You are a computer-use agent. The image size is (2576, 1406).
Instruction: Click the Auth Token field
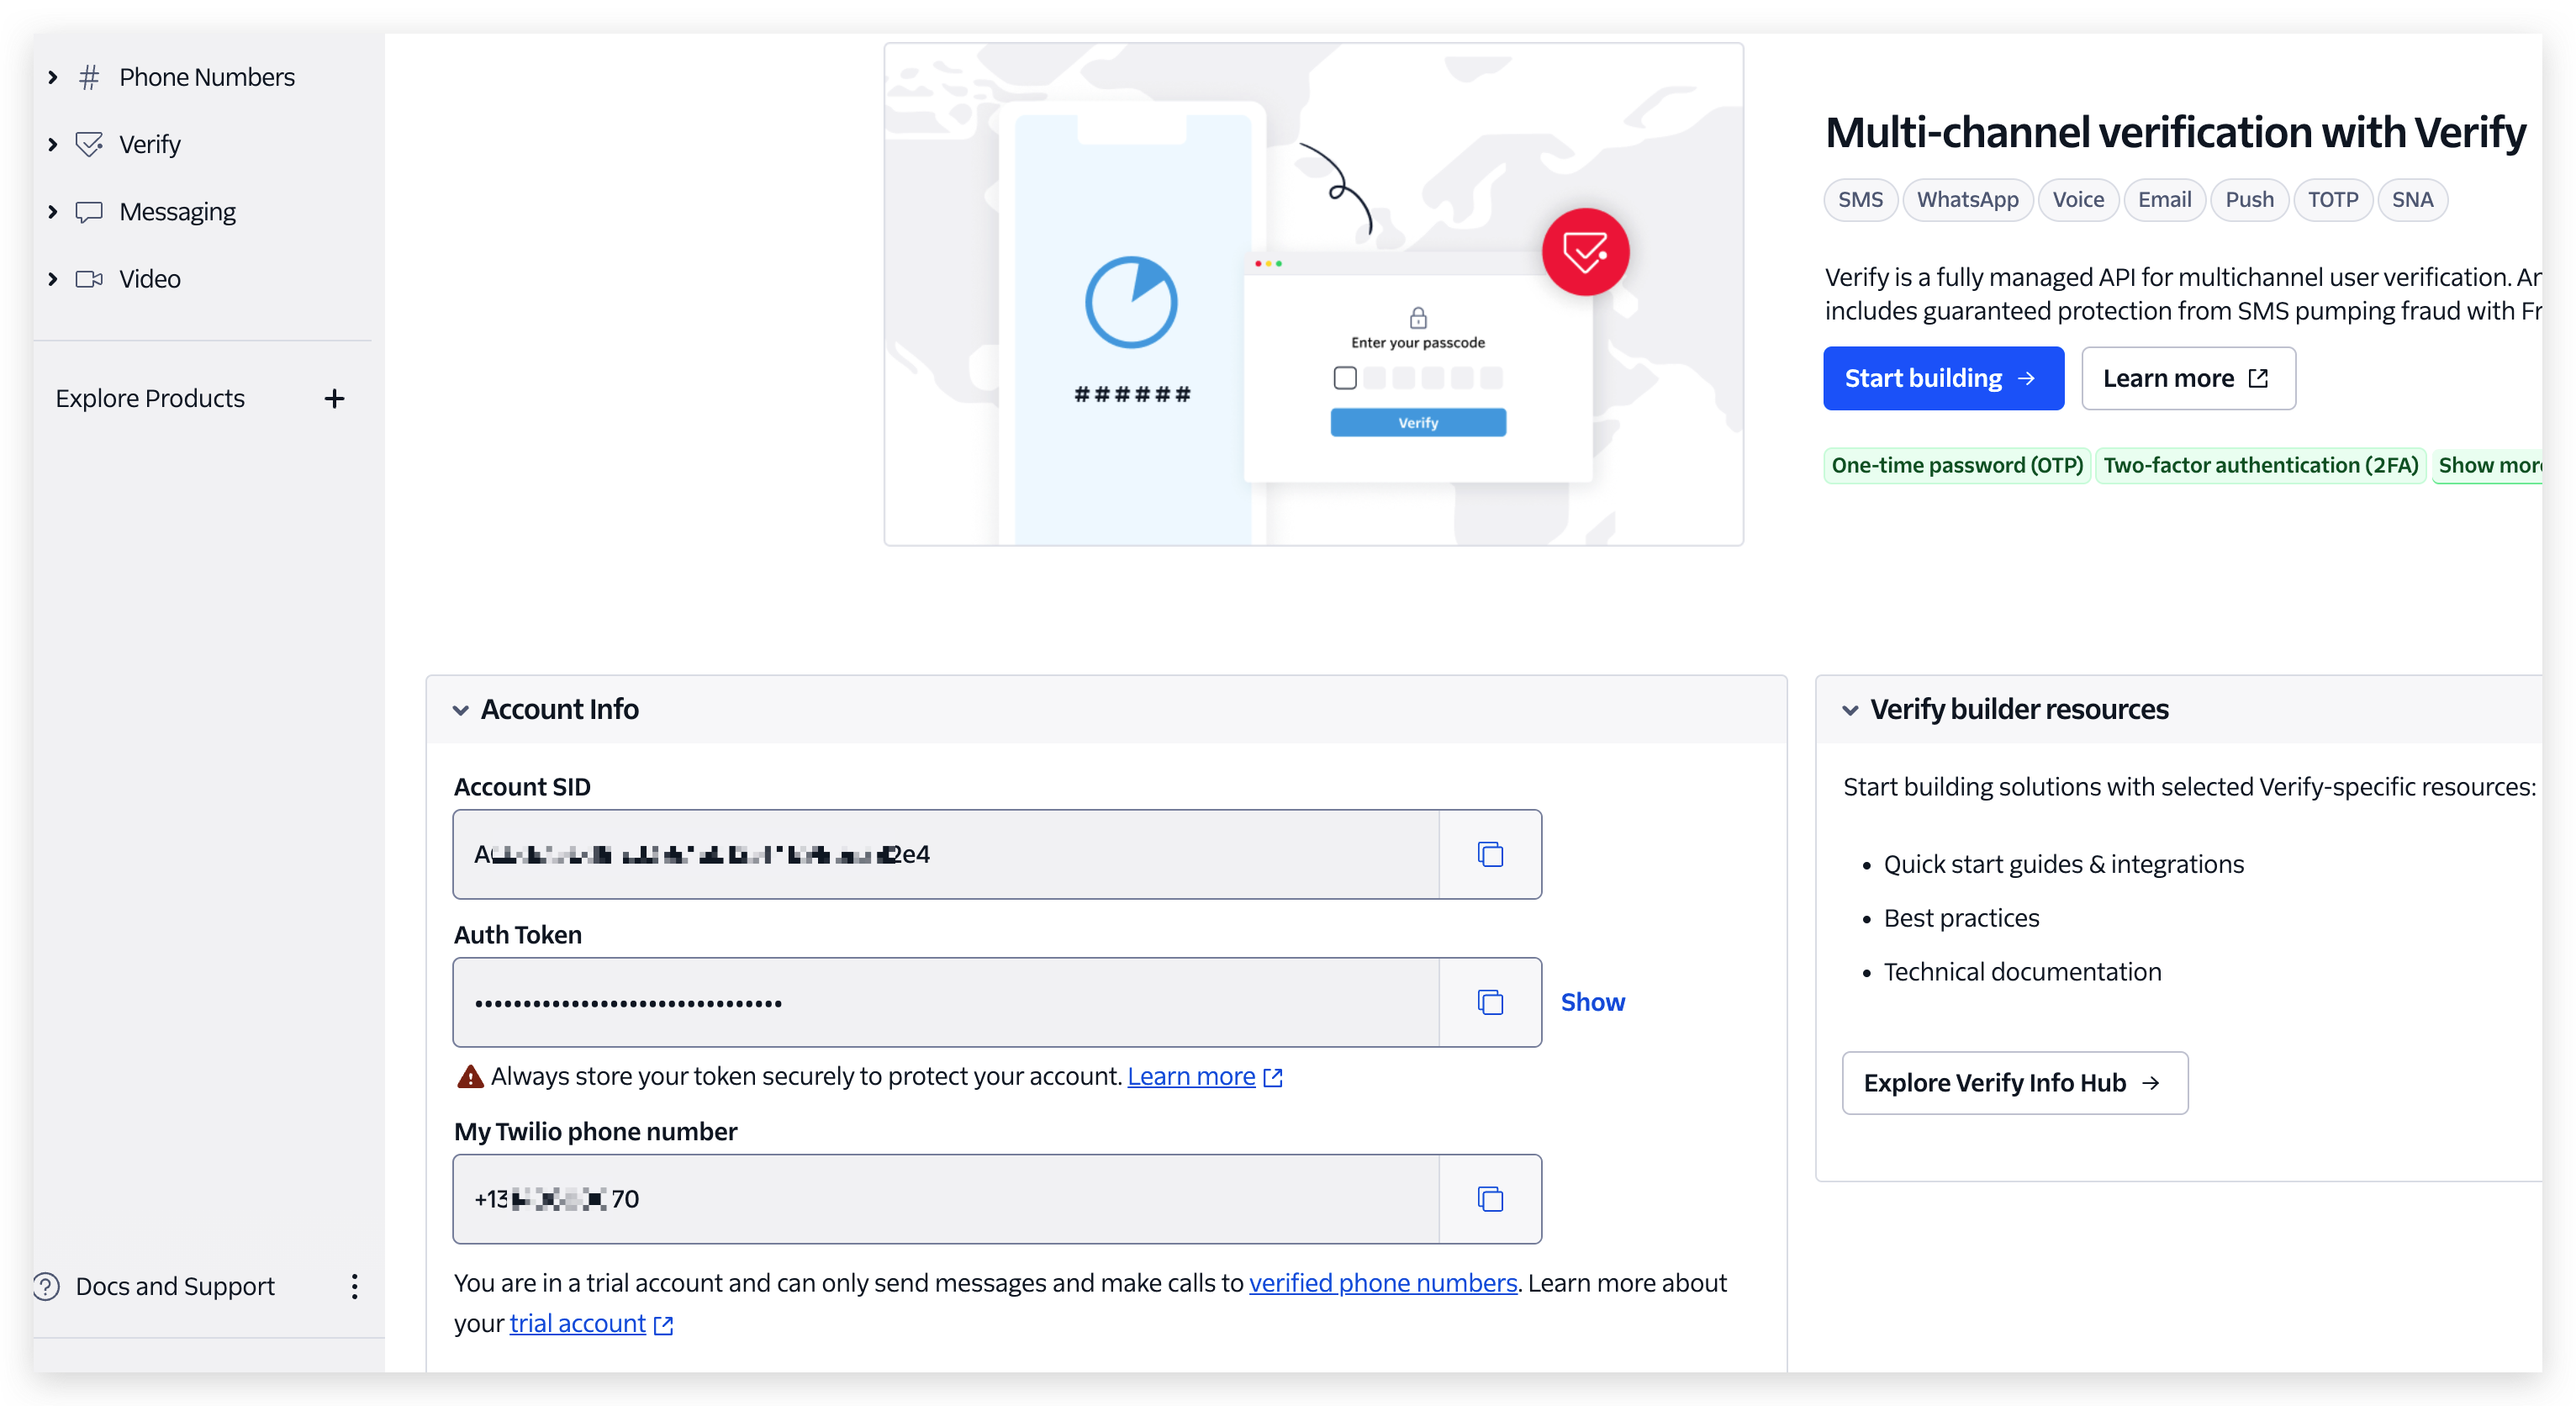point(946,1002)
